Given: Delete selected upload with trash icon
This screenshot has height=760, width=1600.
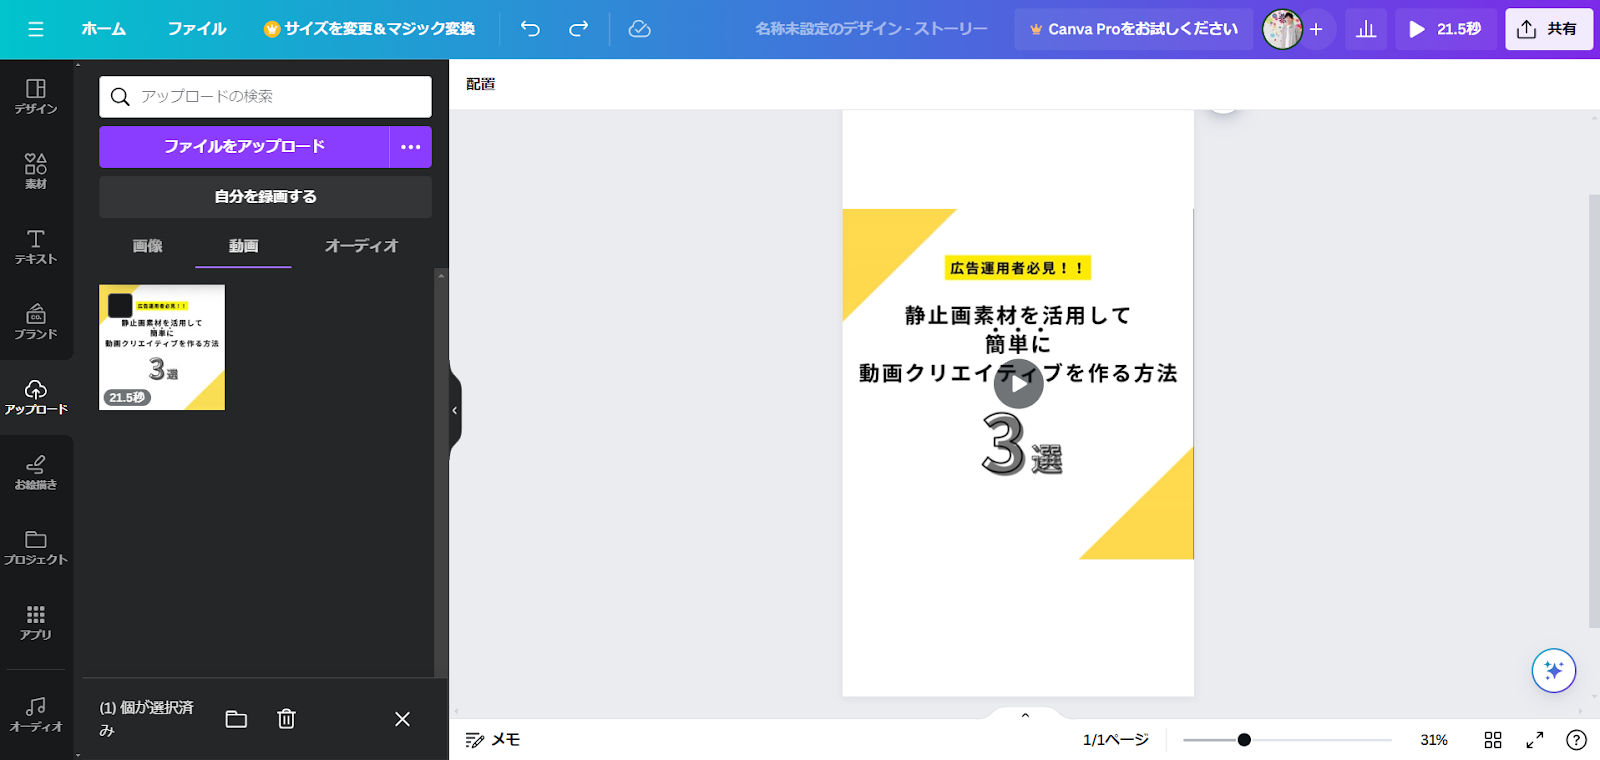Looking at the screenshot, I should 286,719.
